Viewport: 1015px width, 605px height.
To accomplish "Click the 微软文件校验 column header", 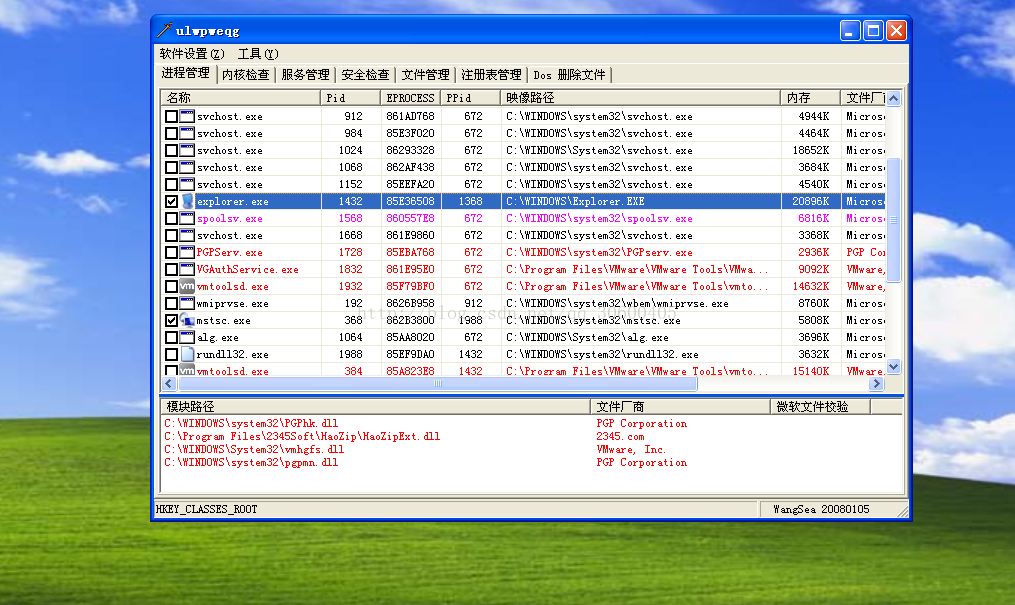I will coord(820,406).
